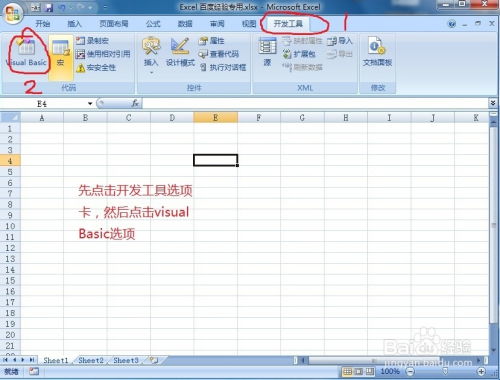Open the Name Box dropdown arrow
The width and height of the screenshot is (500, 380).
pos(90,104)
